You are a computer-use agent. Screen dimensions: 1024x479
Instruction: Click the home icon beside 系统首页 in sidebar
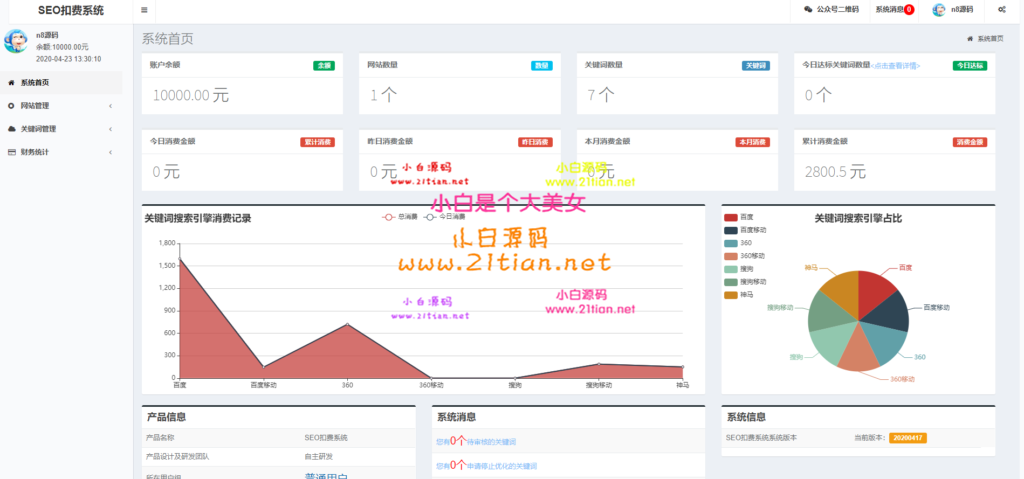[11, 83]
